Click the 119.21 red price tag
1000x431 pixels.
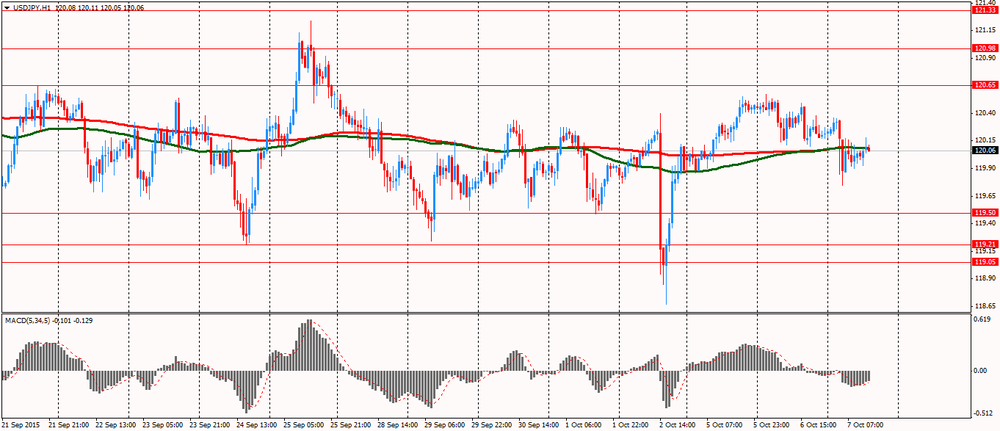pos(984,244)
